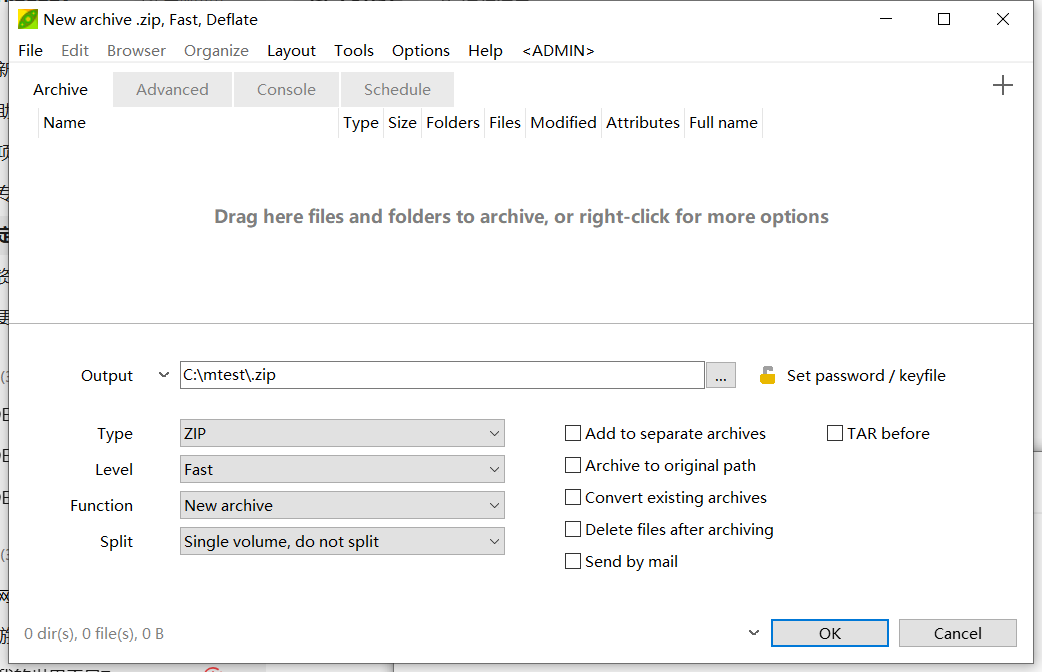
Task: Enable the Send by mail checkbox
Action: tap(573, 561)
